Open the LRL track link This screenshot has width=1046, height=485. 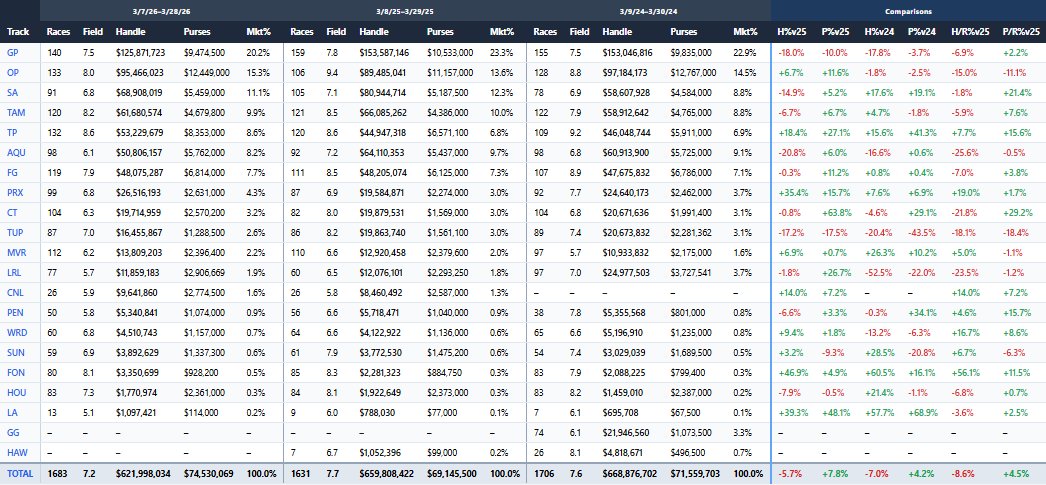click(14, 273)
